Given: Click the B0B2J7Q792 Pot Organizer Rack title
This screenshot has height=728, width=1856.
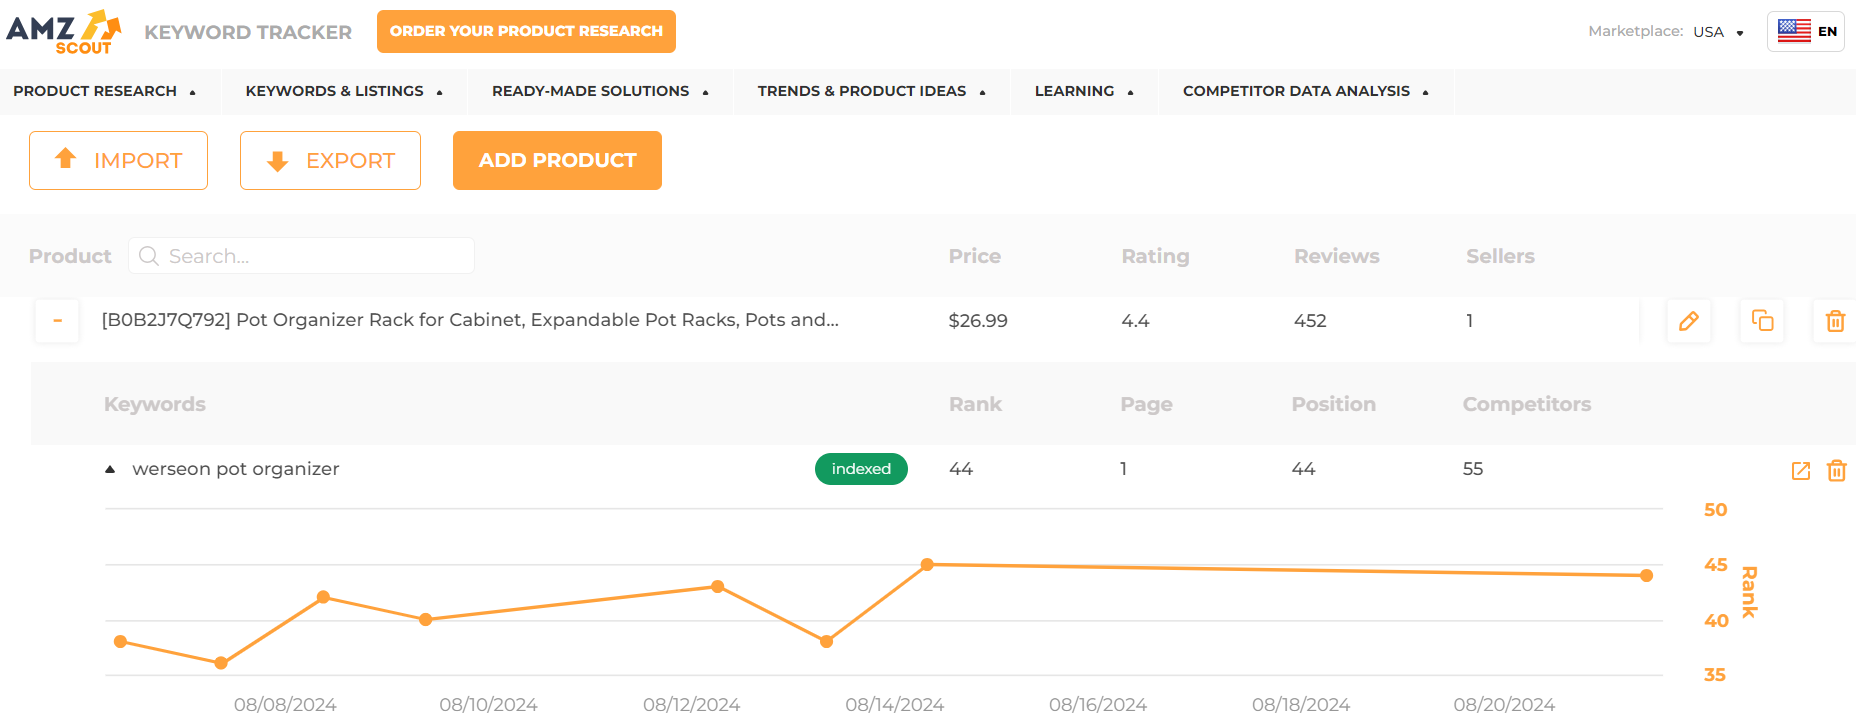Looking at the screenshot, I should (x=470, y=320).
